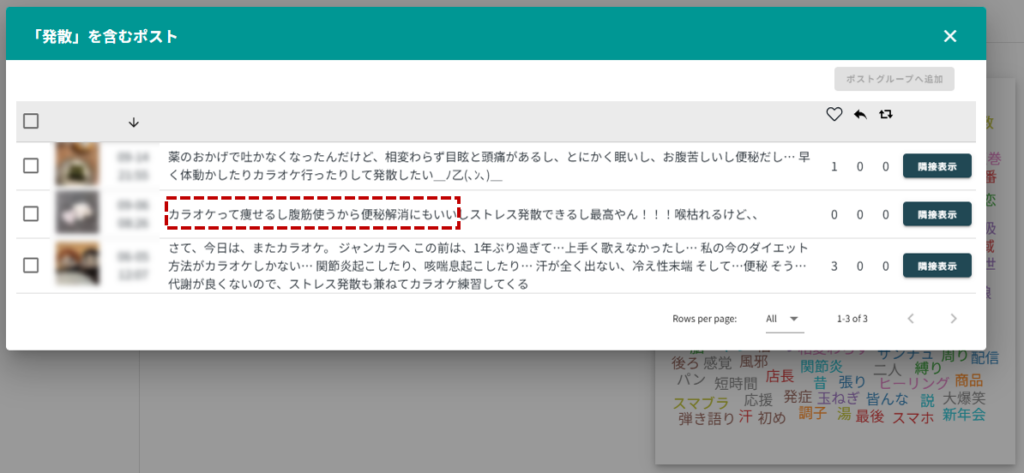This screenshot has width=1024, height=473.
Task: Check the first post starting with 薬のおかげで
Action: (x=31, y=166)
